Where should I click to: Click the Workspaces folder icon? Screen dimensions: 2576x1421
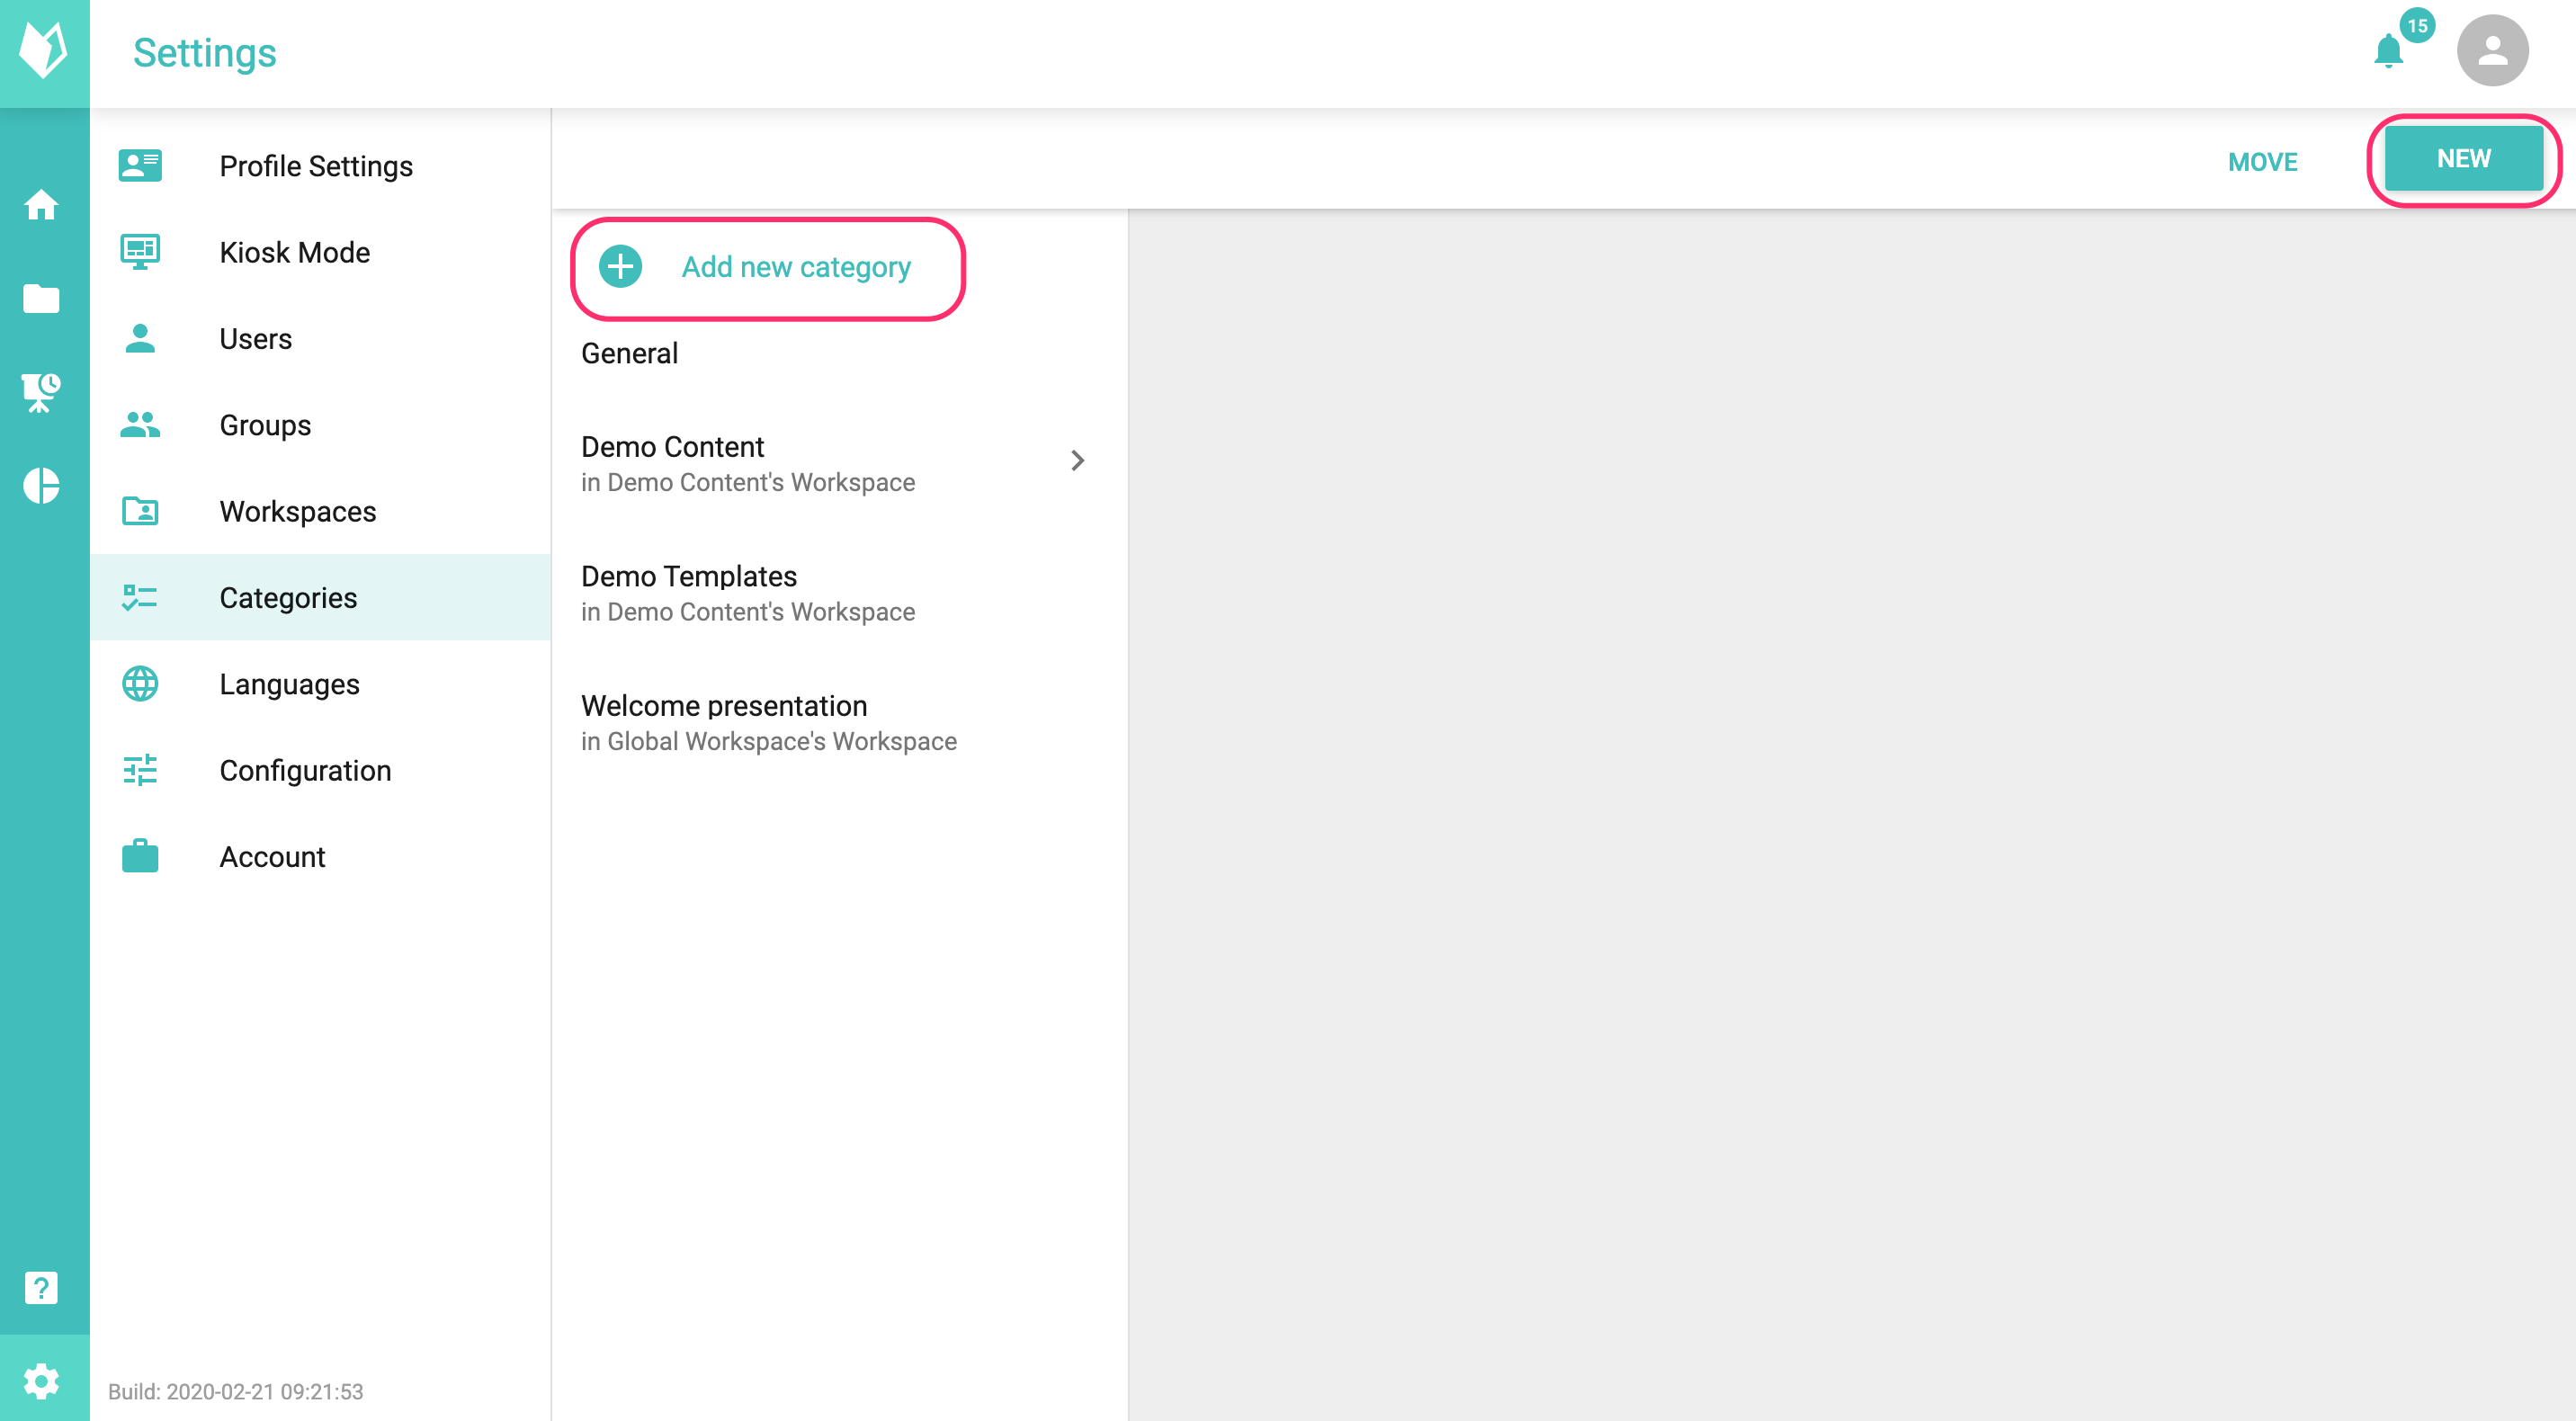[140, 511]
